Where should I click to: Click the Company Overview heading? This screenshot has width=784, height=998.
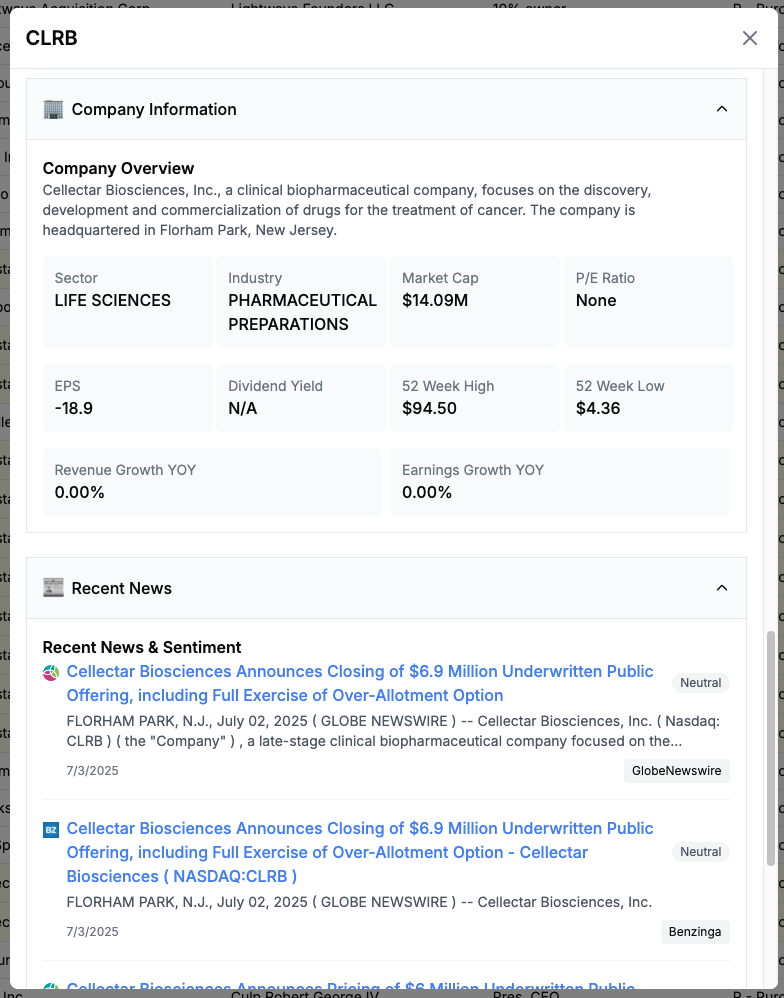click(118, 168)
